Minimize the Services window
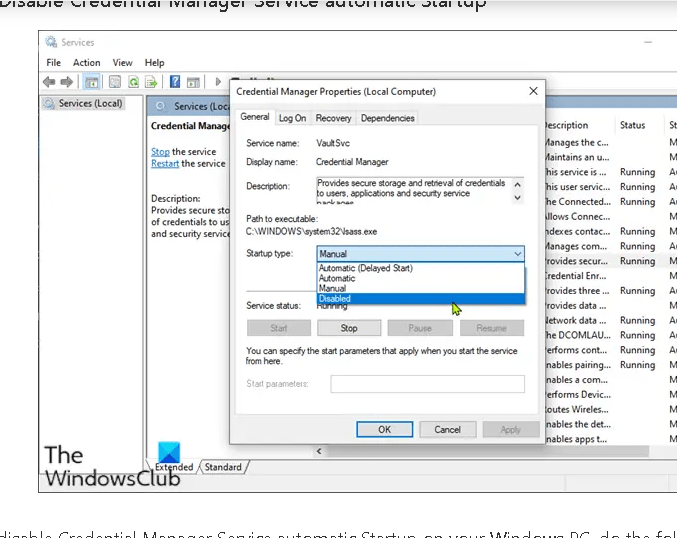The height and width of the screenshot is (538, 677). [648, 42]
